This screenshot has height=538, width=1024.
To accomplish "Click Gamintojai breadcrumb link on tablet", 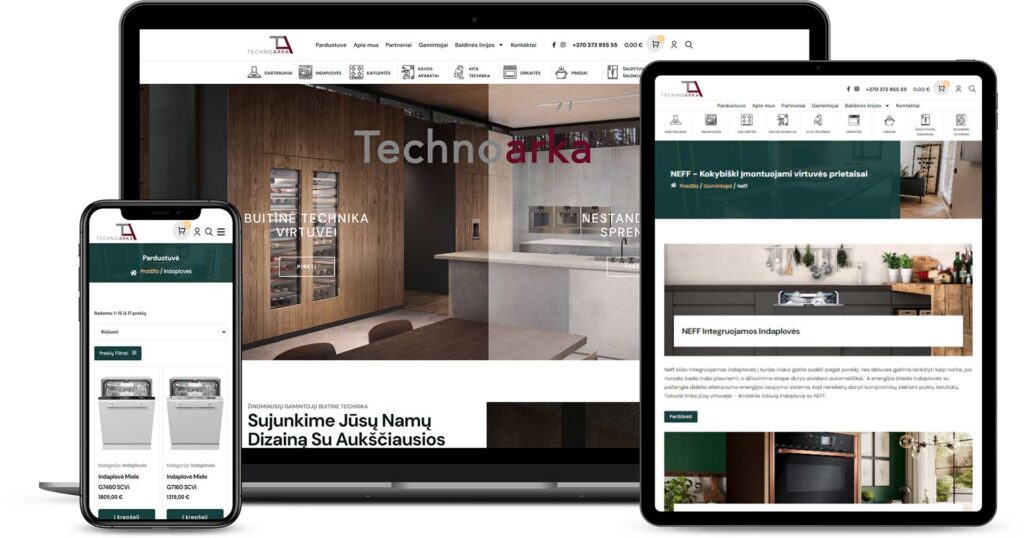I will 718,186.
